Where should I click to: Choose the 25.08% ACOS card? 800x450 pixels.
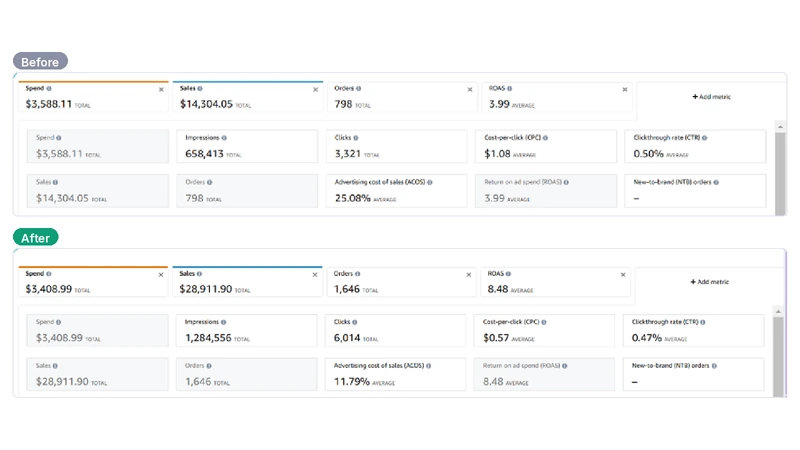397,191
